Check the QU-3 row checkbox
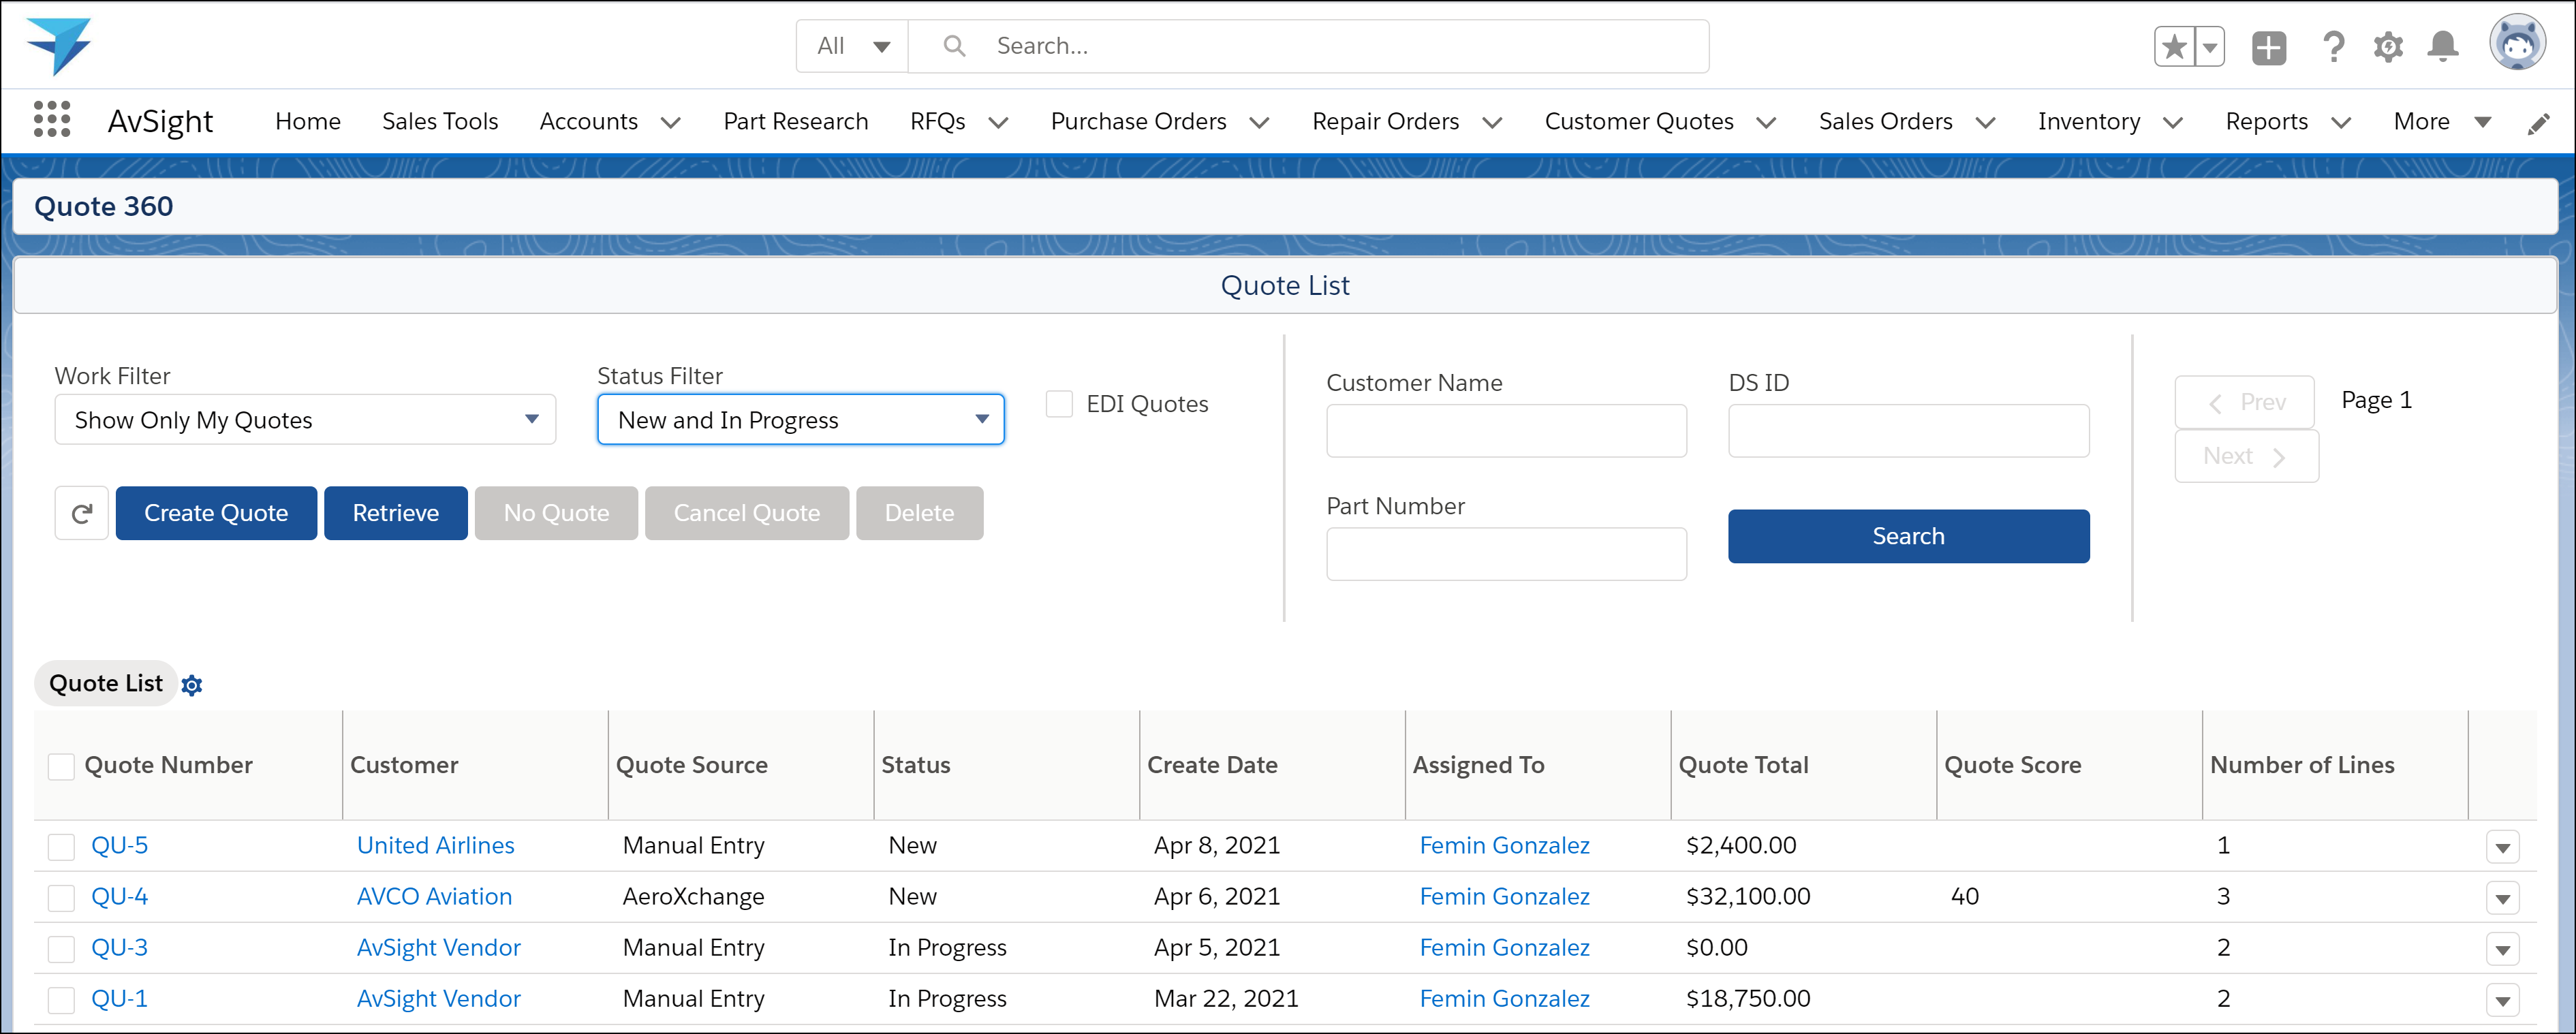This screenshot has width=2576, height=1034. (61, 949)
